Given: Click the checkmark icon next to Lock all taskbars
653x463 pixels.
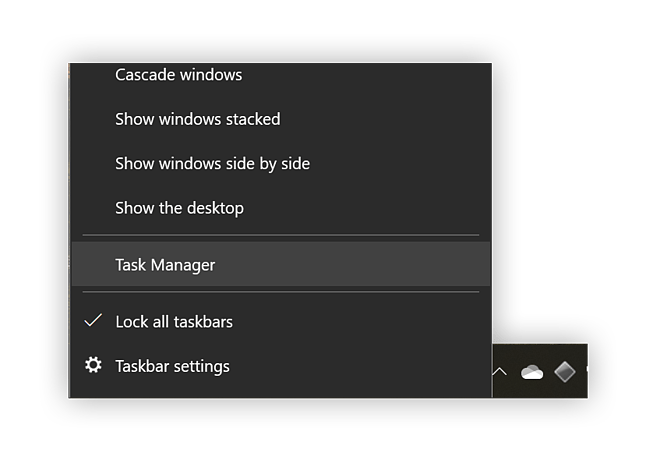Looking at the screenshot, I should pos(93,322).
